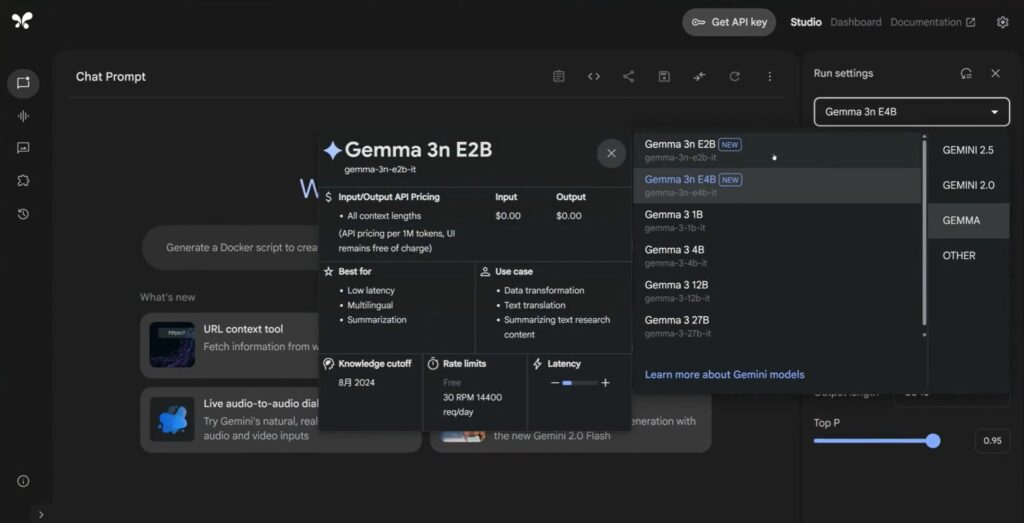Select Gemma 3n E2B model option
The width and height of the screenshot is (1024, 523).
[777, 150]
